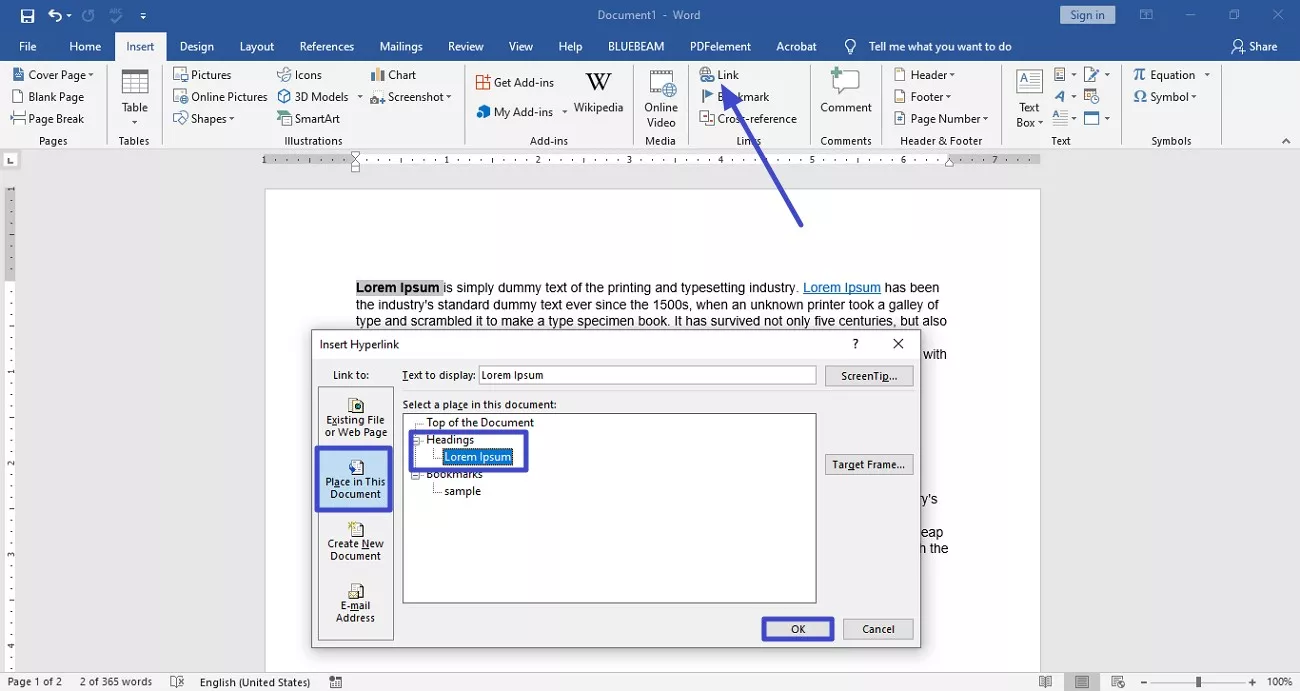
Task: Choose Create New Document link type
Action: click(x=355, y=541)
